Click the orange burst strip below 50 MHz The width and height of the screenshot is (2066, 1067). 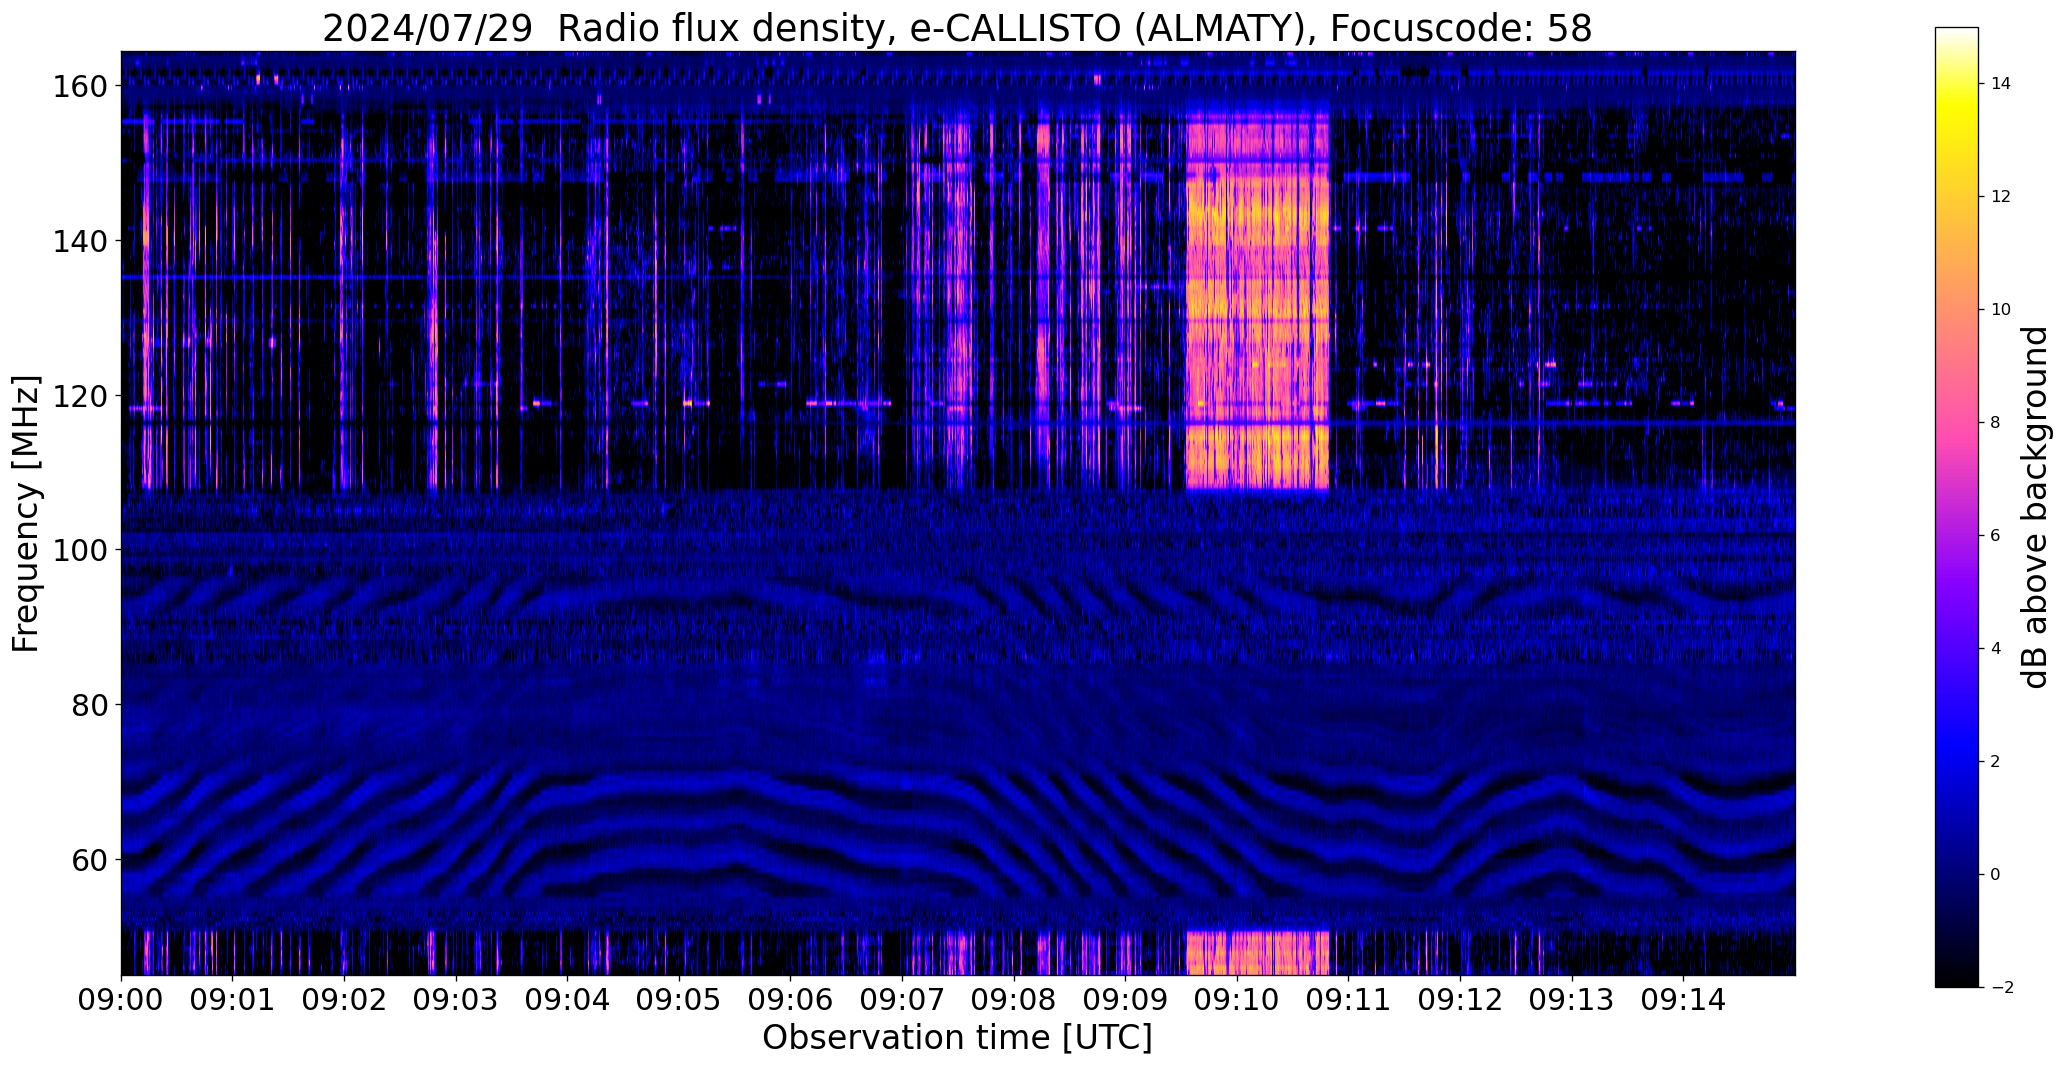click(x=1257, y=953)
